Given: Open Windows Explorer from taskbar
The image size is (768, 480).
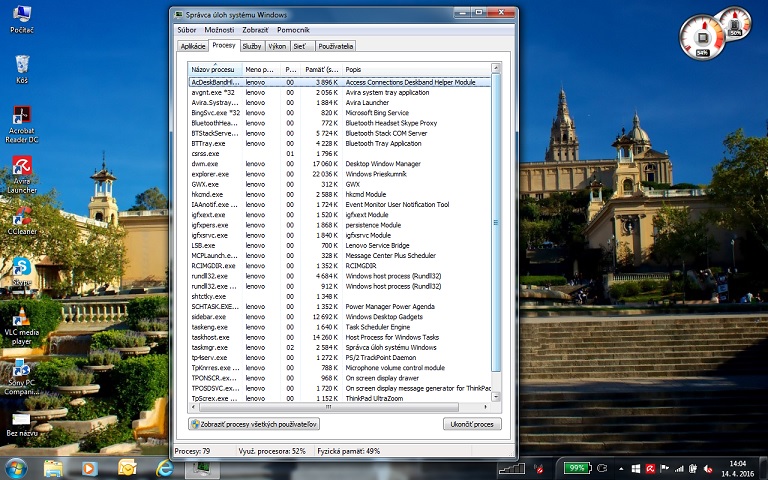Looking at the screenshot, I should coord(53,469).
